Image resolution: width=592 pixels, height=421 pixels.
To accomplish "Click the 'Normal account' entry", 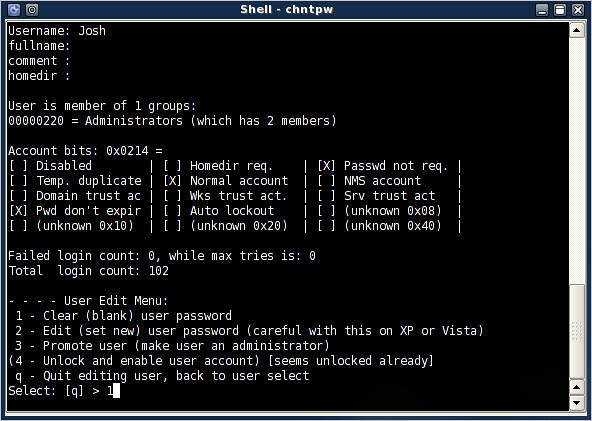I will click(x=226, y=181).
